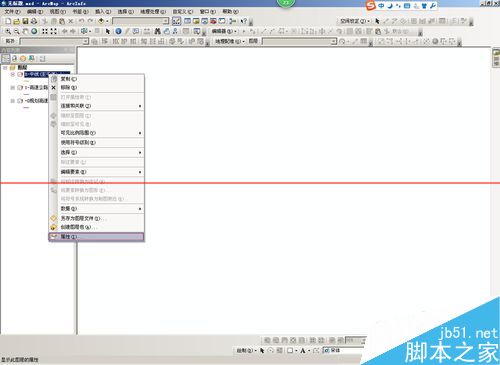Choose the Select Elements arrow tool
Screen dimensions: 500x365
pyautogui.click(x=108, y=31)
